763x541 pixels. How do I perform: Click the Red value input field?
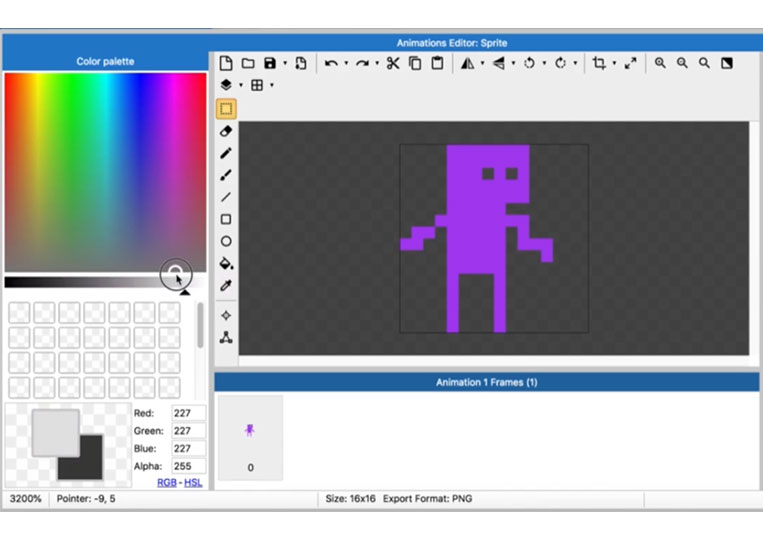[189, 413]
